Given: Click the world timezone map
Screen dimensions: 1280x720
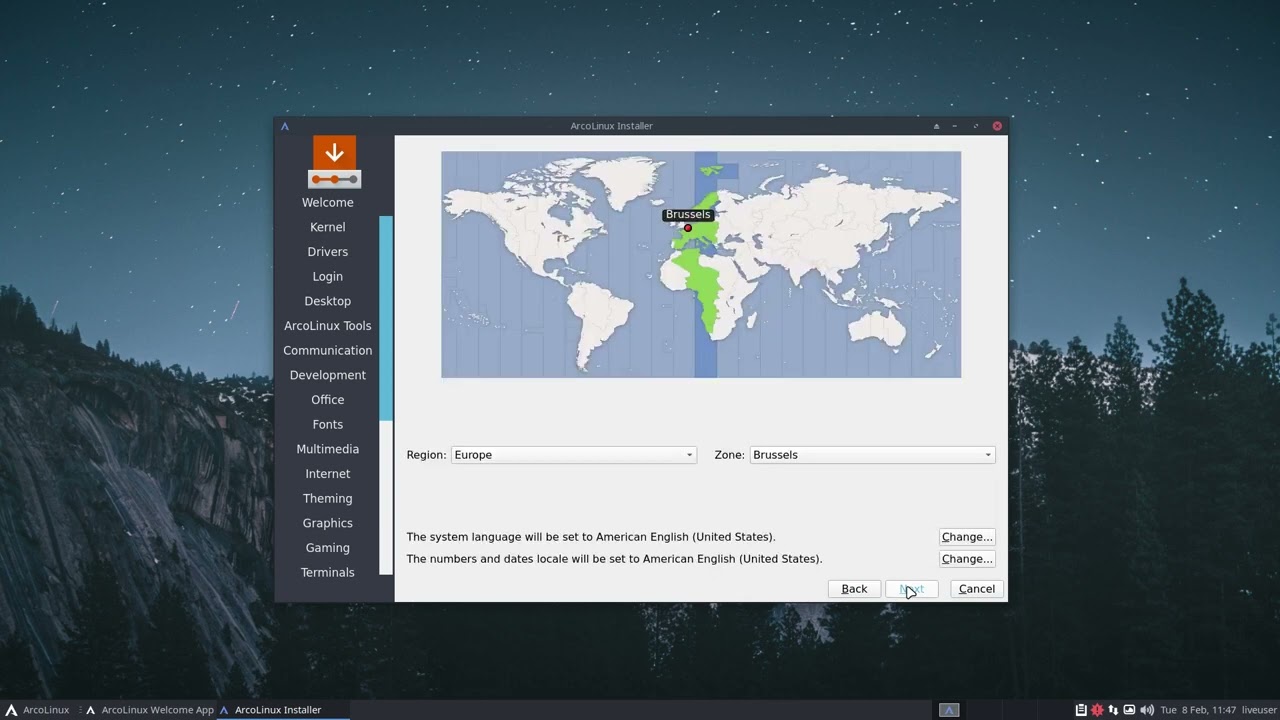Looking at the screenshot, I should click(x=701, y=265).
